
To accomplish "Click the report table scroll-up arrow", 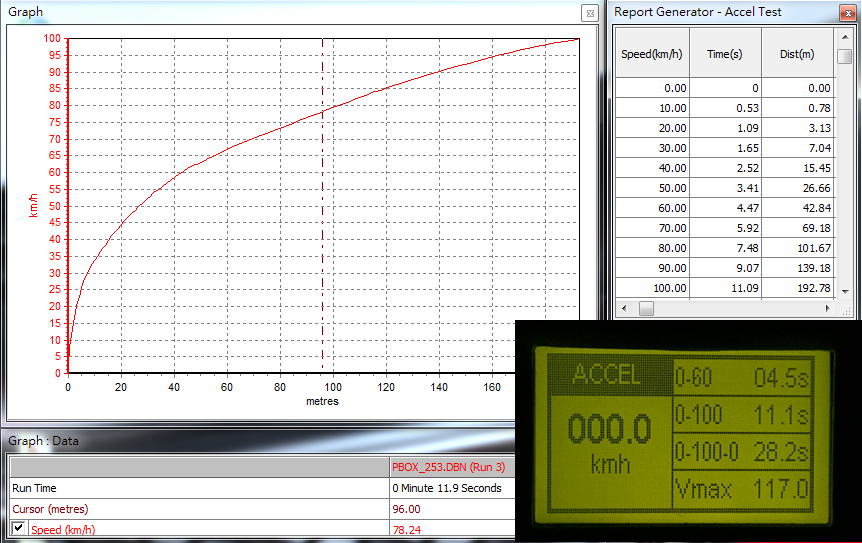I will [844, 37].
